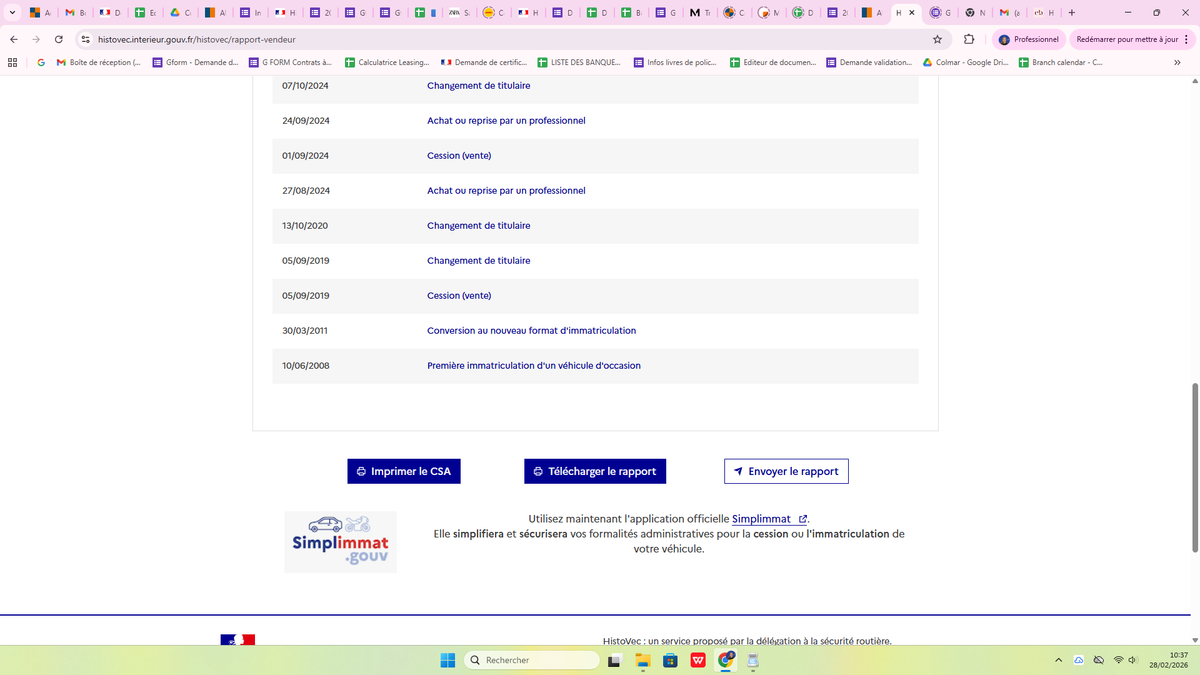Open the Professionnel profile button
Viewport: 1200px width, 675px height.
[1028, 39]
